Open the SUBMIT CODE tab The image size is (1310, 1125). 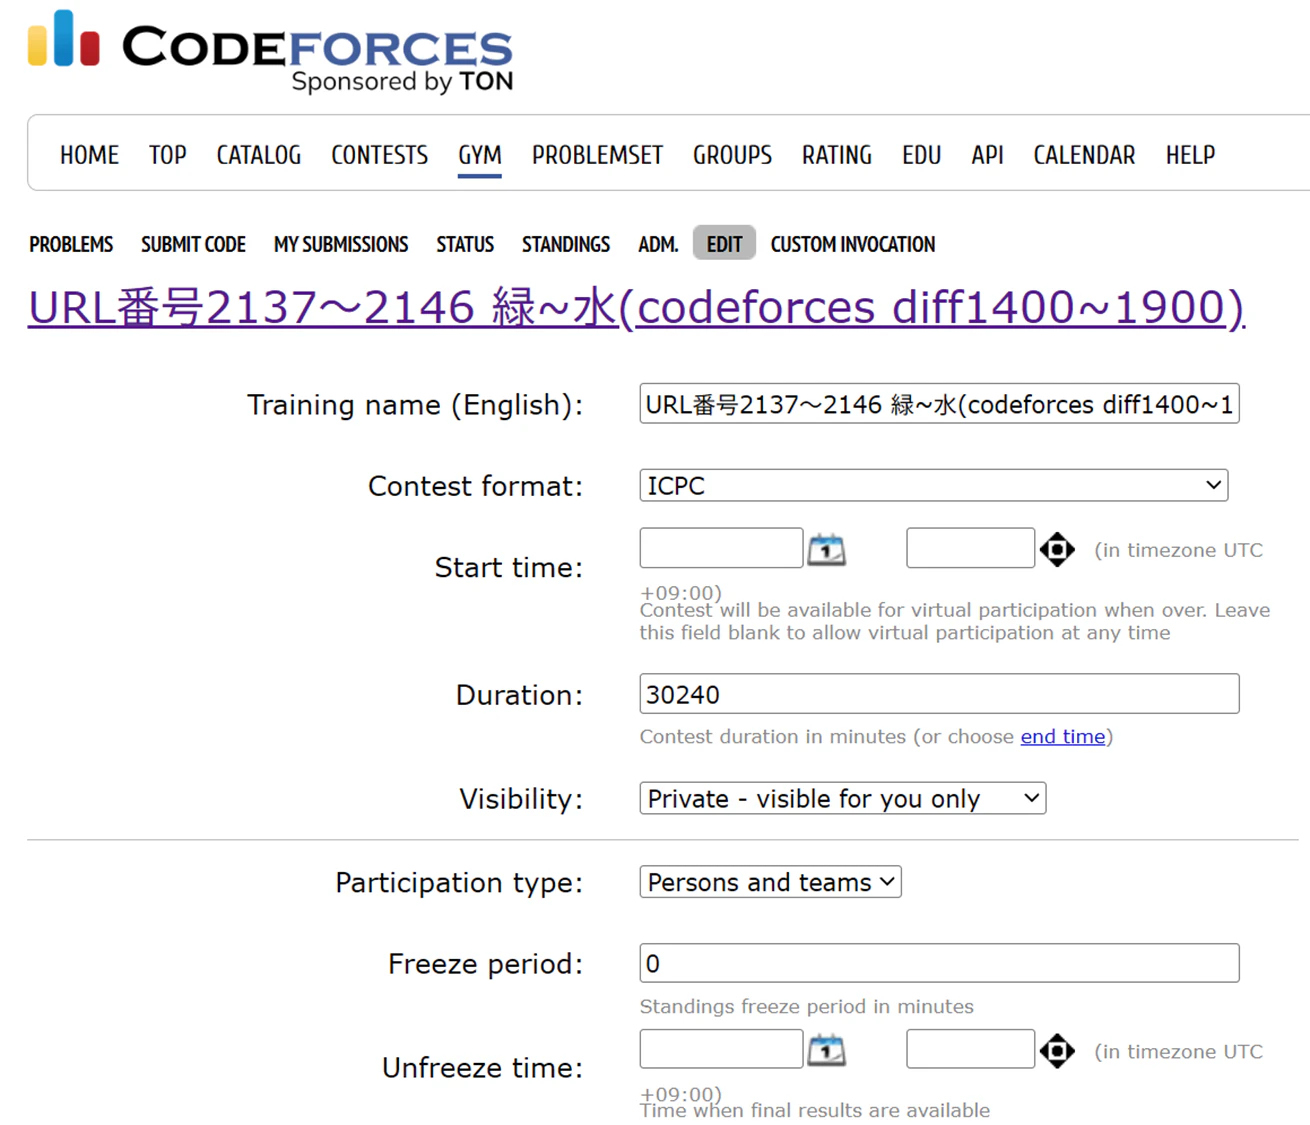coord(193,244)
